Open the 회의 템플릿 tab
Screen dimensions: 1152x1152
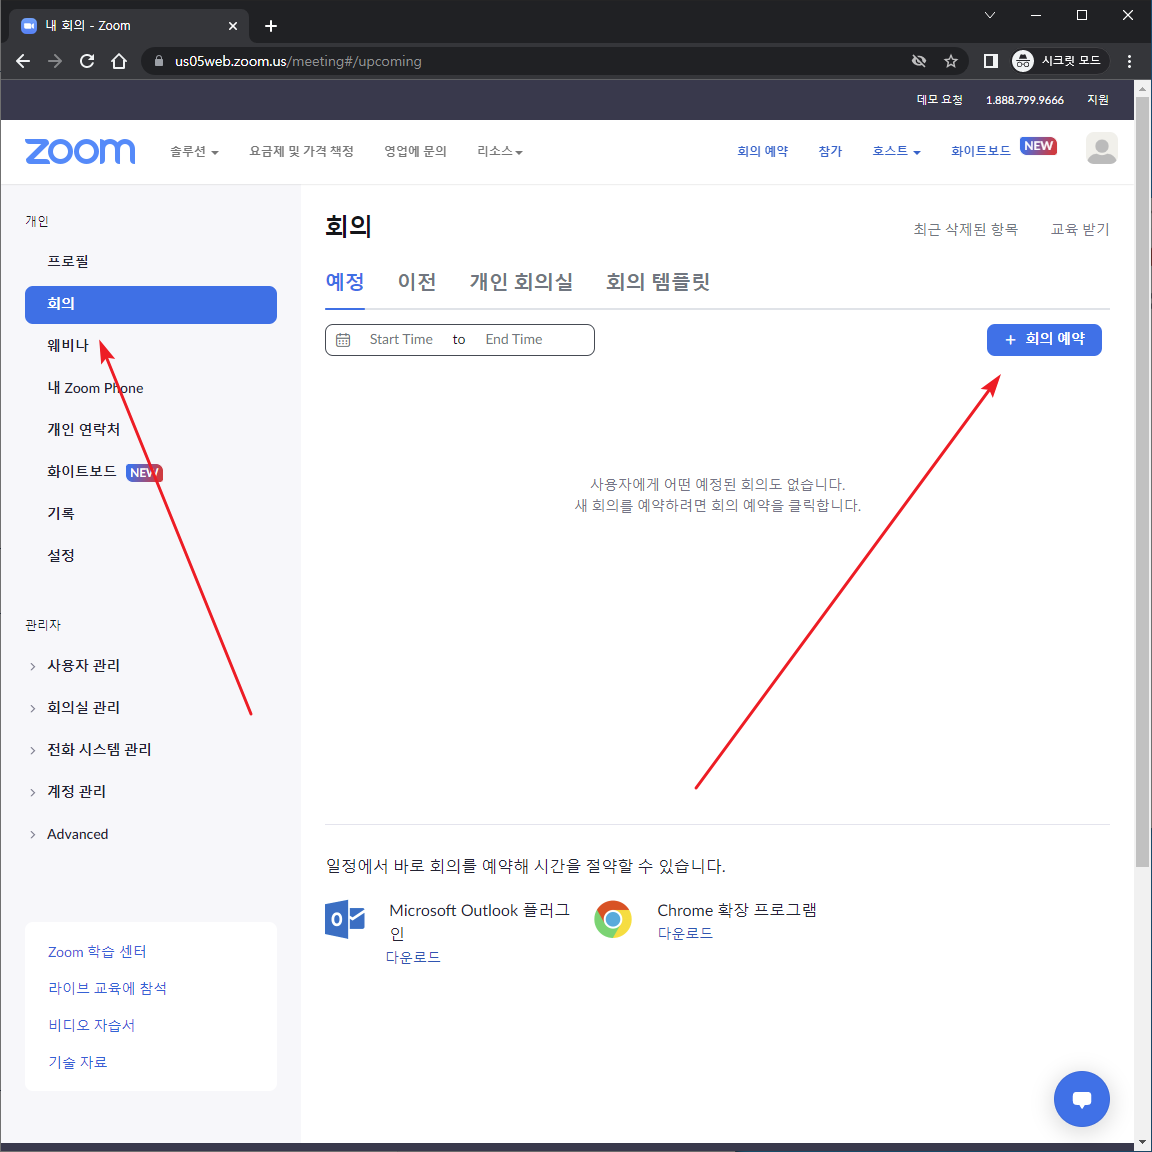[x=658, y=282]
